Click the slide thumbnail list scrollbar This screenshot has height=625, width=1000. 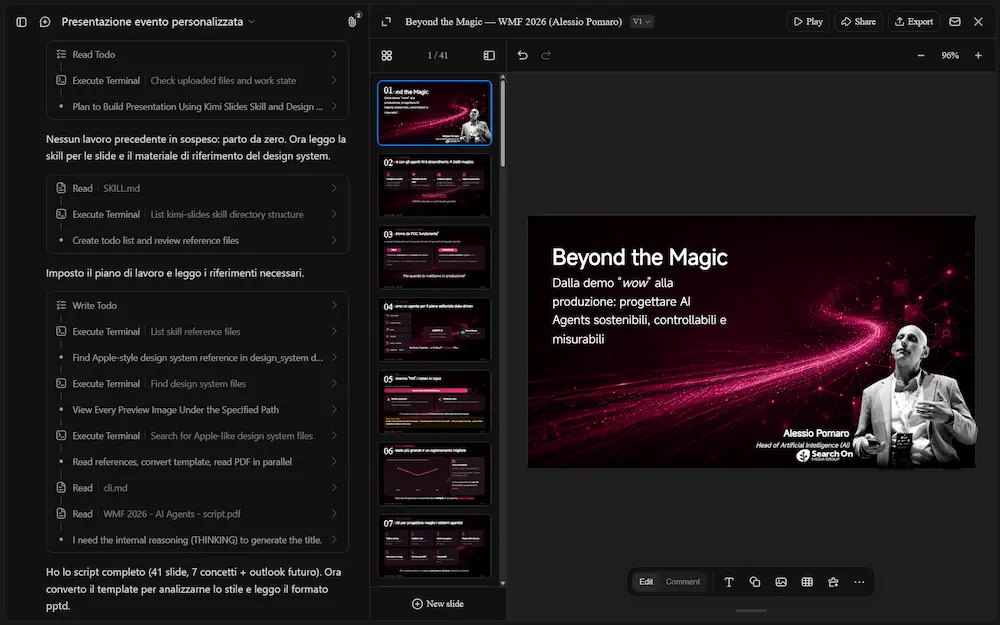(503, 123)
